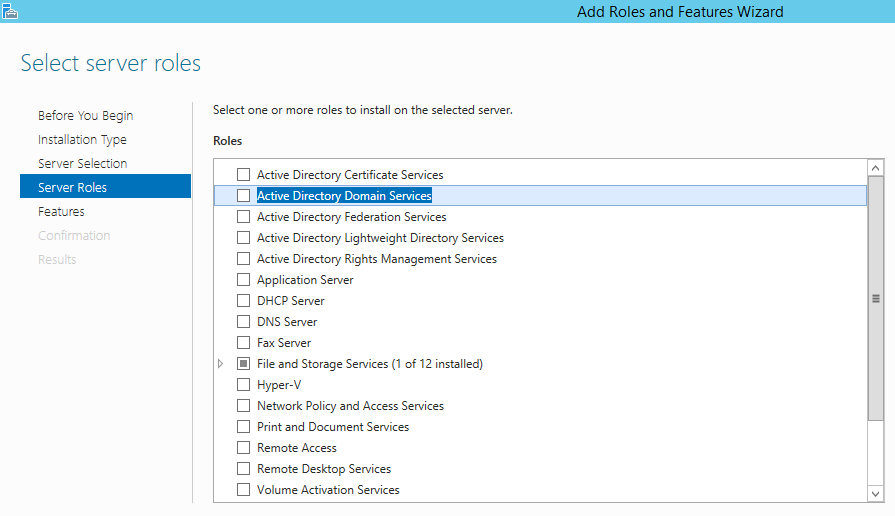Expand File and Storage Services tree node
The image size is (895, 516).
point(220,364)
